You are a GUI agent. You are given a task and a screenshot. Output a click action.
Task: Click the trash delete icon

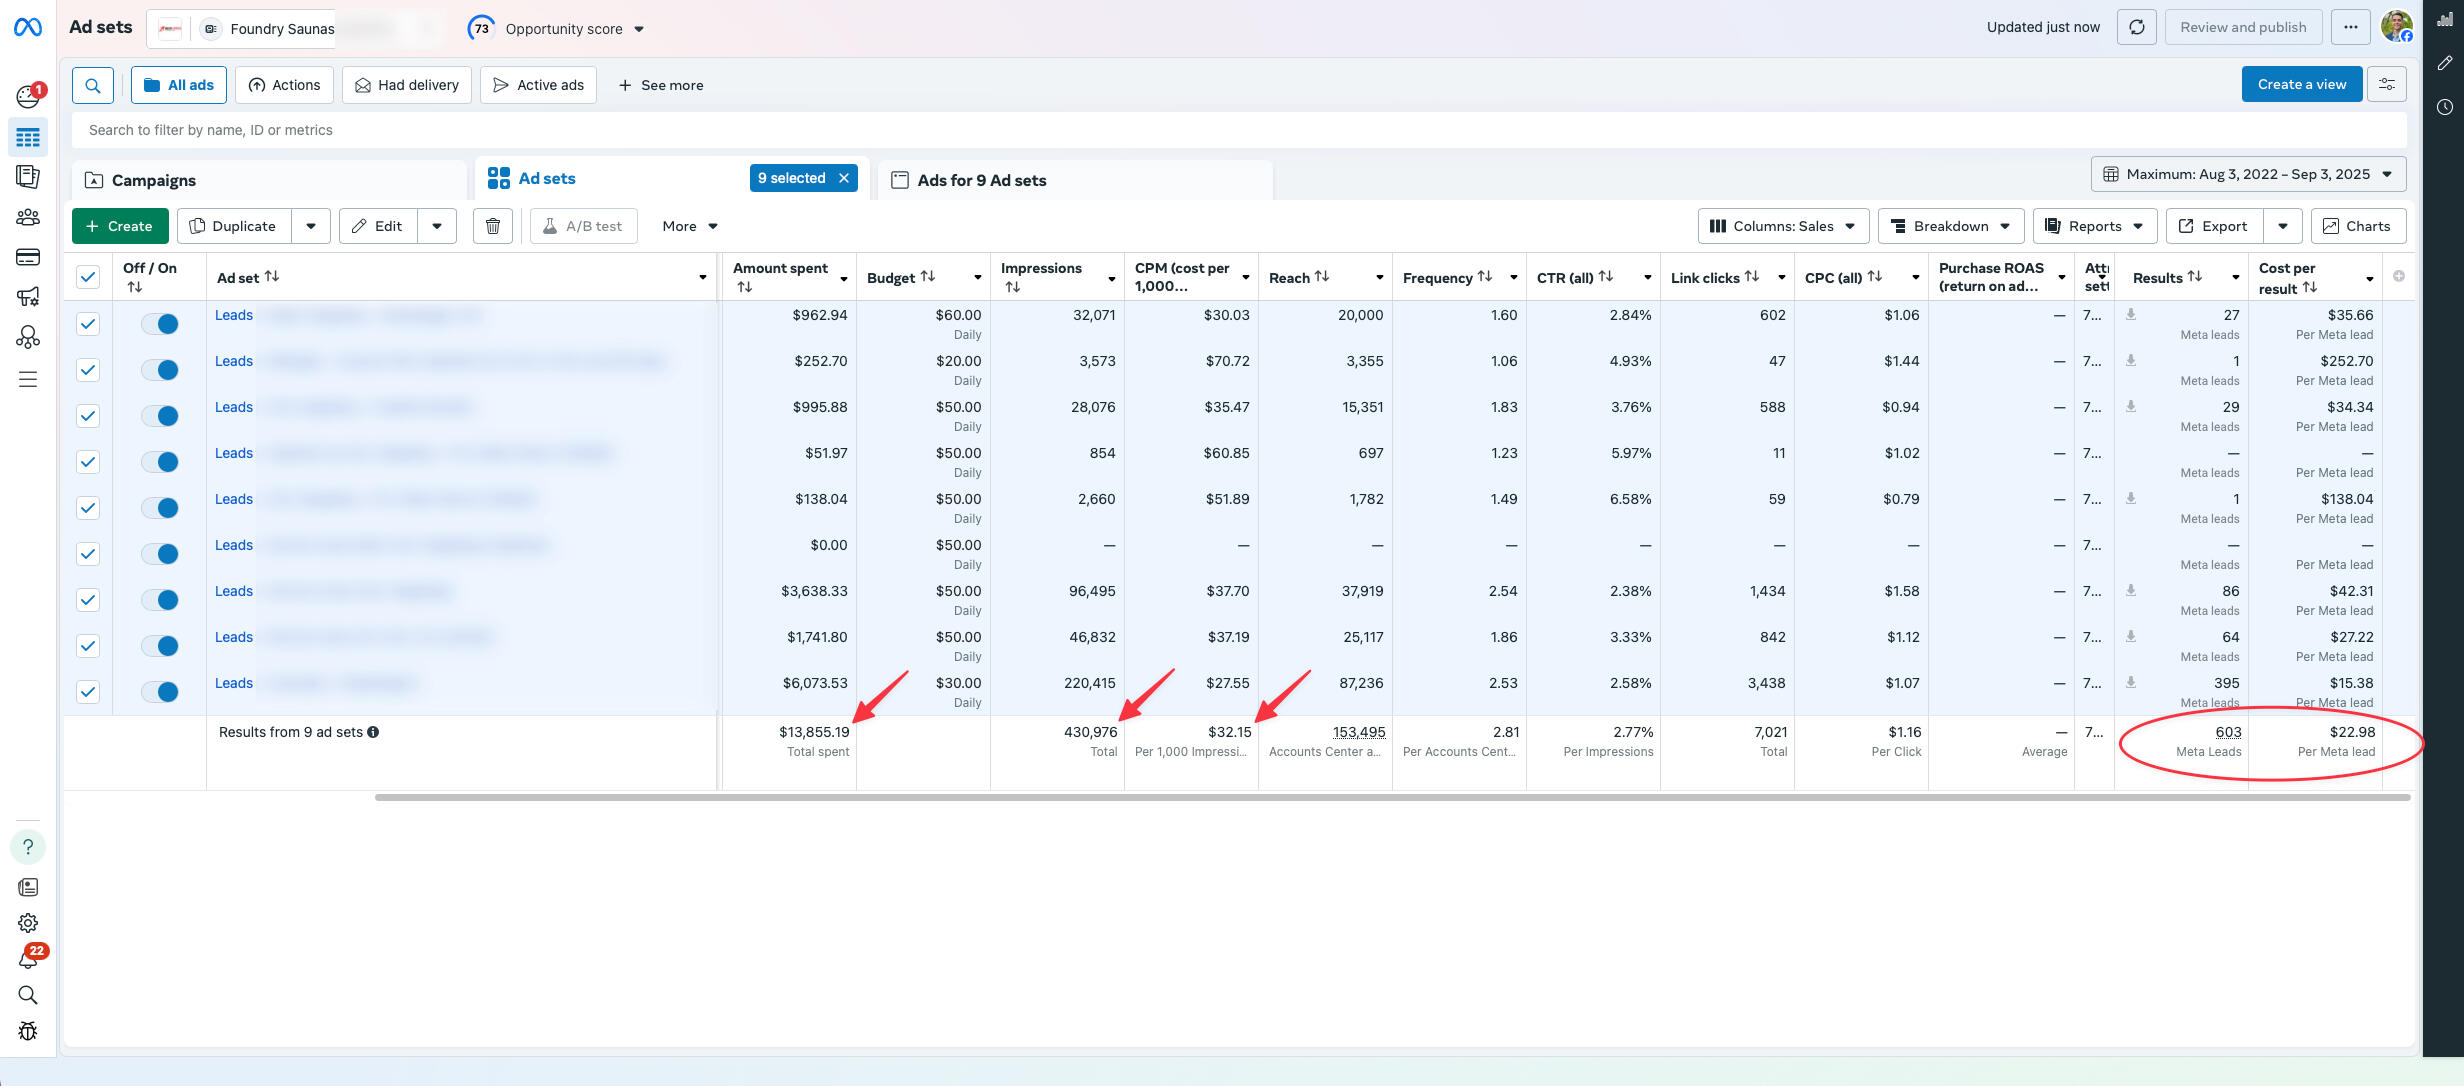click(x=492, y=226)
